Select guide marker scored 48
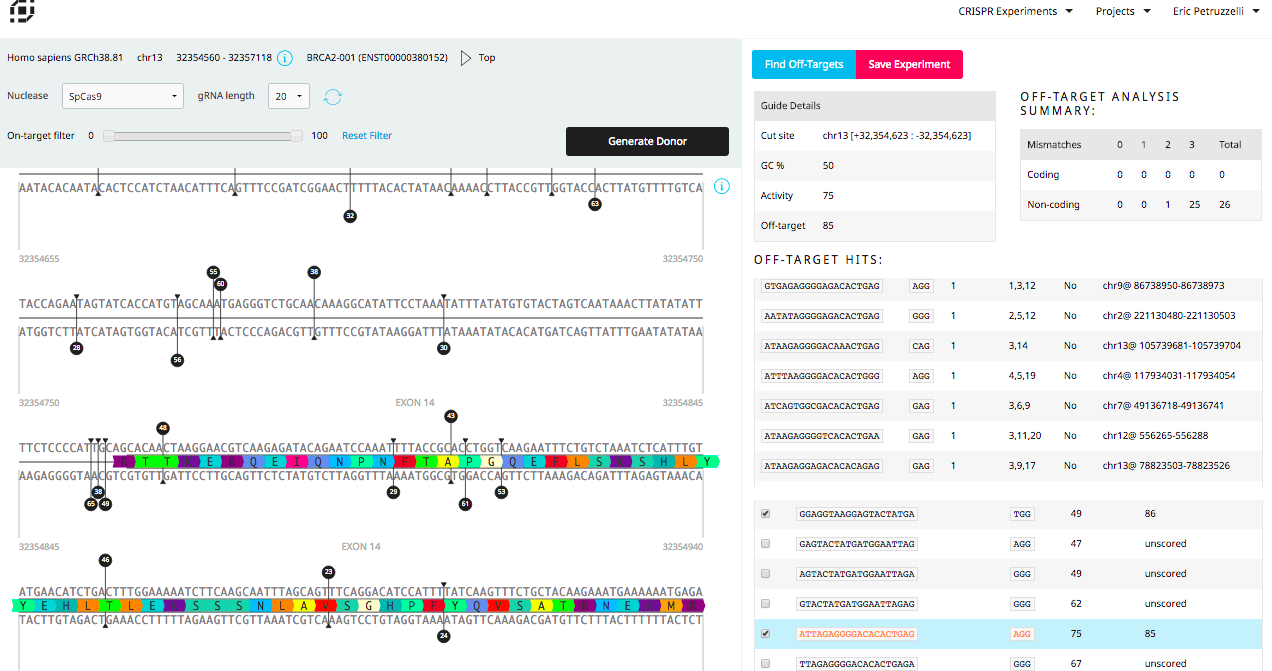 point(163,428)
